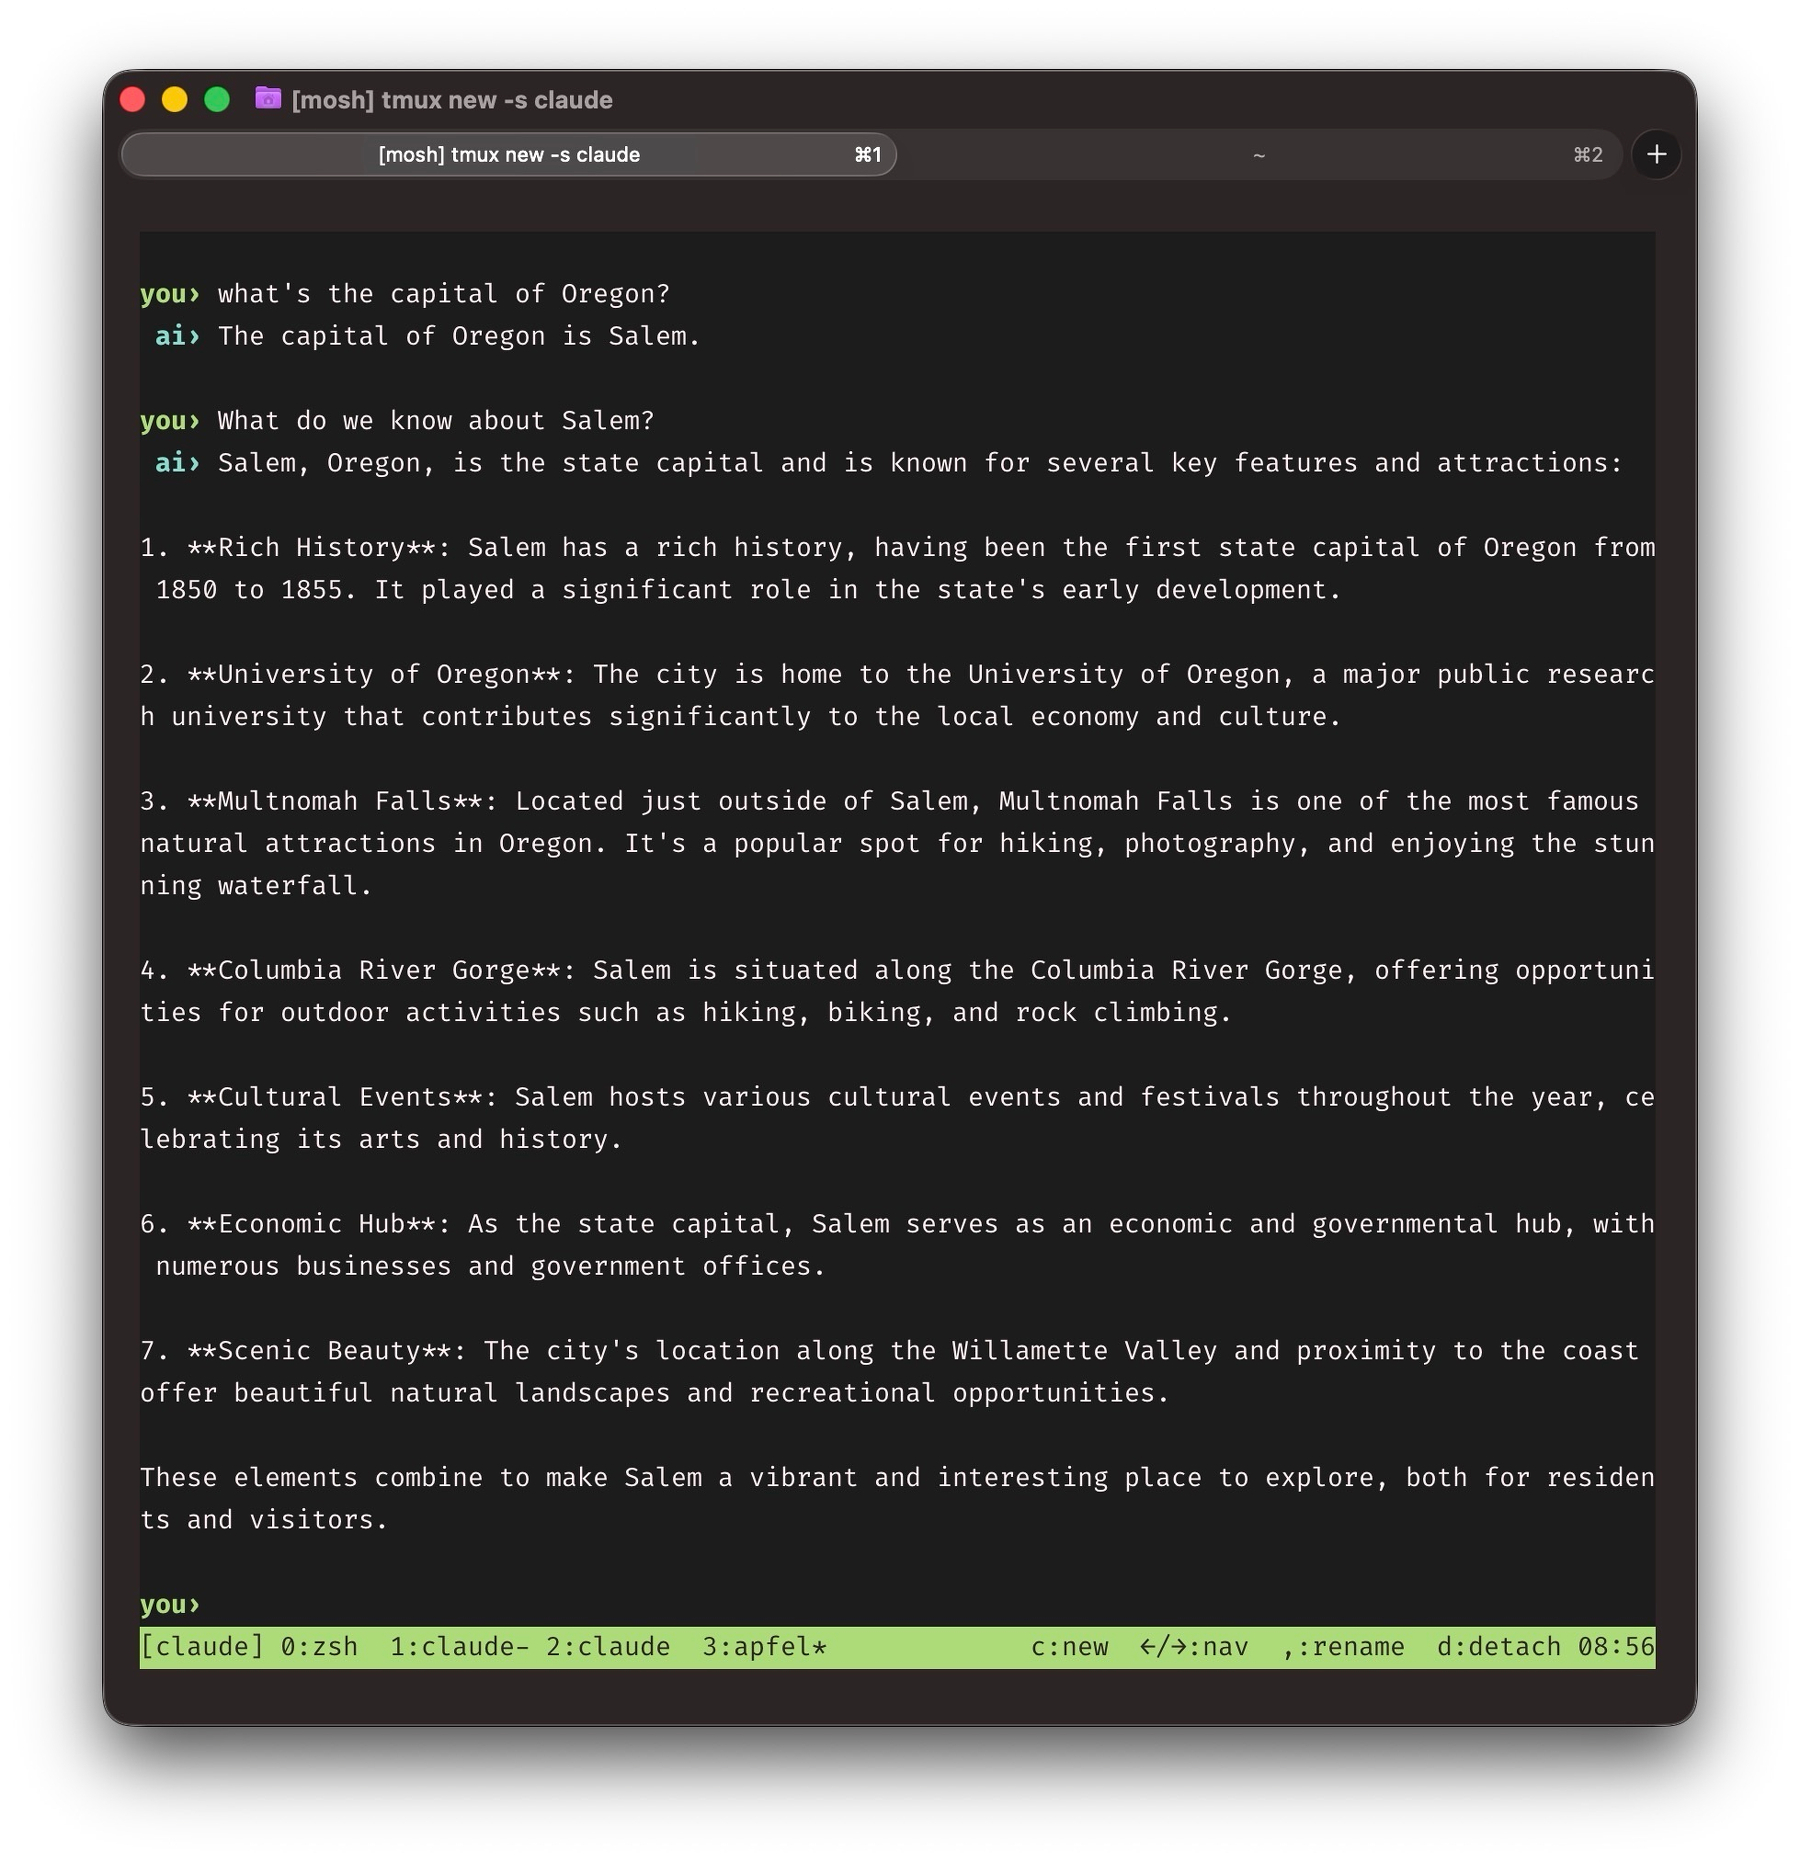Click the yellow minimize window button
The height and width of the screenshot is (1862, 1800).
(174, 99)
